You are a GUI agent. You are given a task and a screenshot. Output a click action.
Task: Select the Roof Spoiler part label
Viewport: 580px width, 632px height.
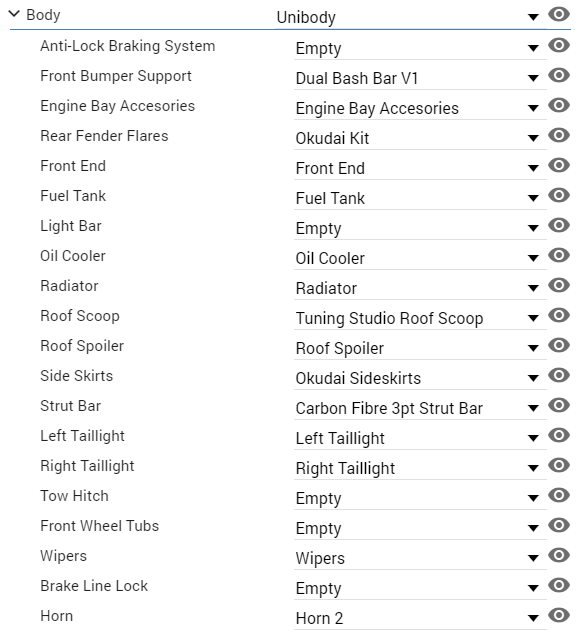click(82, 346)
